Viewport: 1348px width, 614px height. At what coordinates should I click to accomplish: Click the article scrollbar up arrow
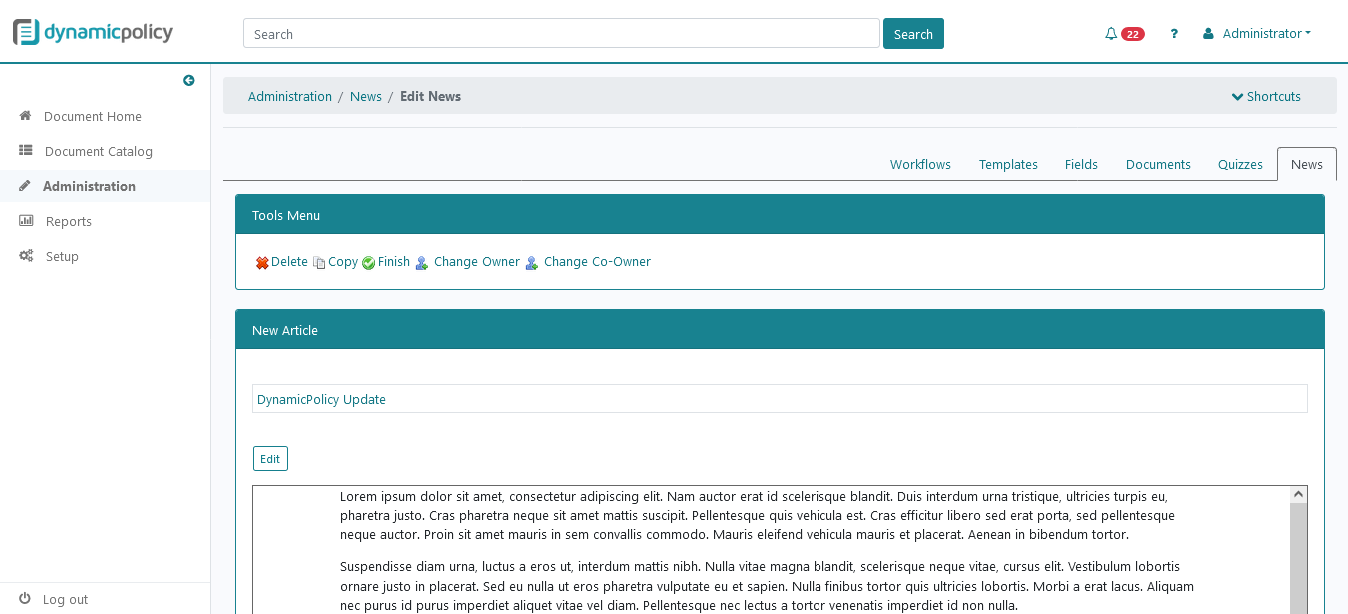(1299, 495)
